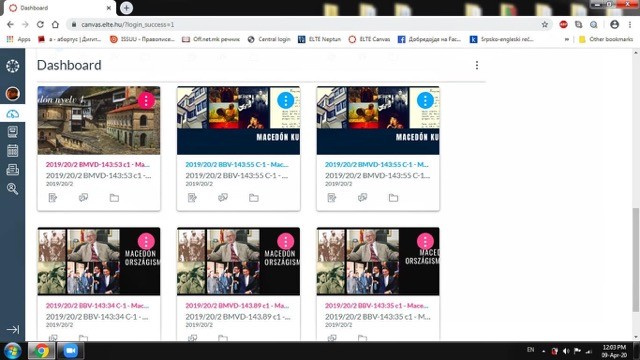
Task: Open Discussions icon on BBV-143:55 card
Action: point(223,198)
